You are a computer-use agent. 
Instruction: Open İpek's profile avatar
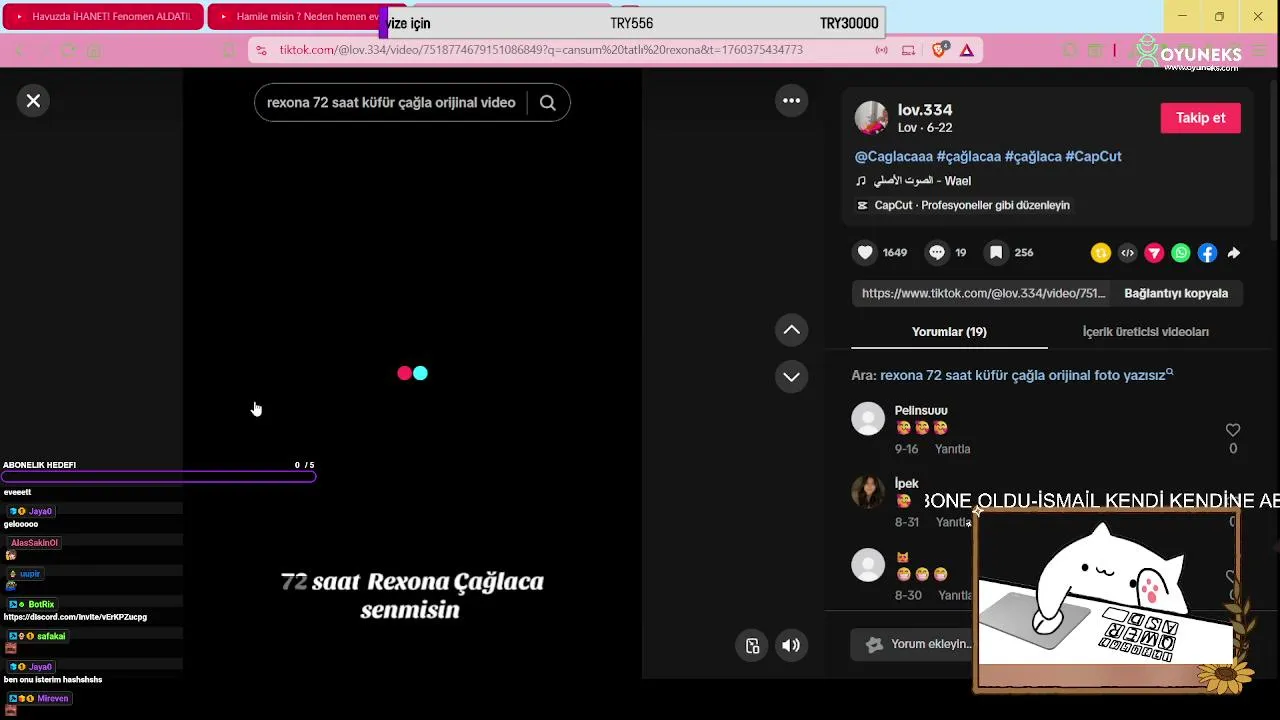coord(868,492)
